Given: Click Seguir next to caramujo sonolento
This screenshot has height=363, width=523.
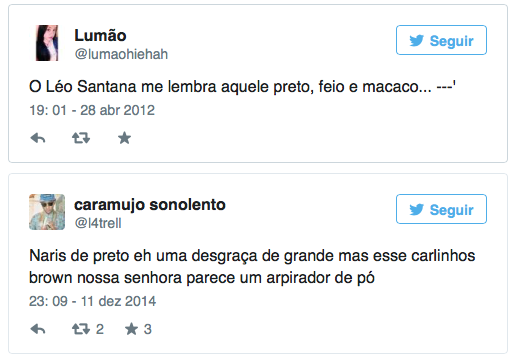Looking at the screenshot, I should [x=441, y=209].
